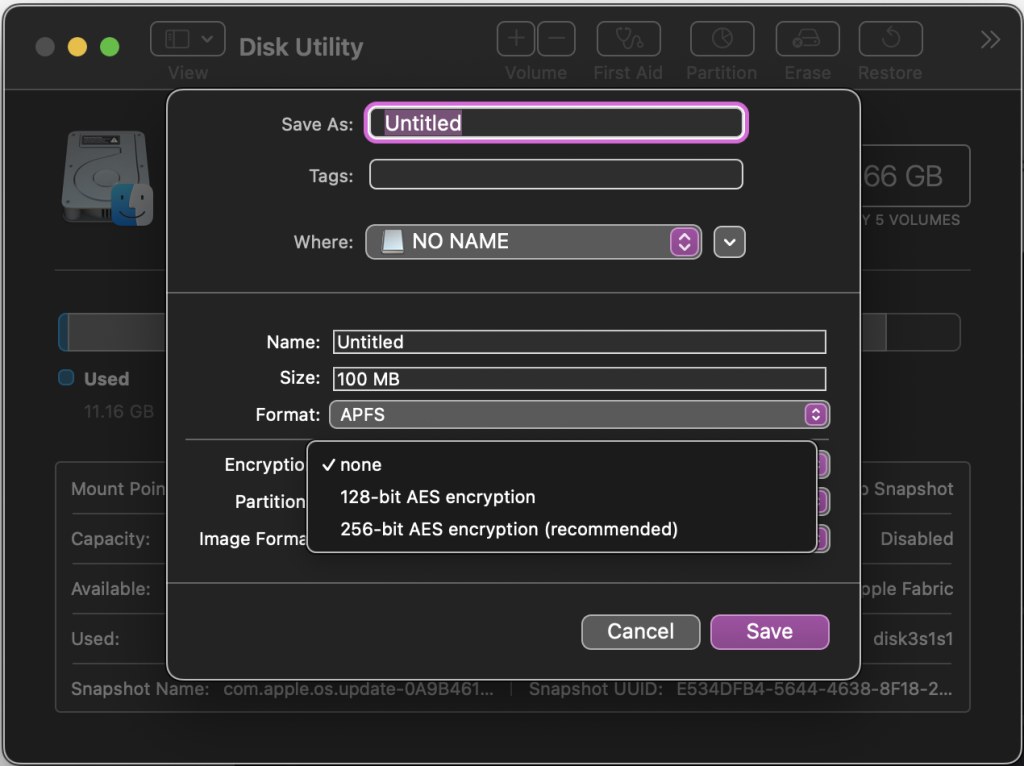Screen dimensions: 1024x766
Task: Choose 256-bit AES encryption (recommended)
Action: click(508, 529)
